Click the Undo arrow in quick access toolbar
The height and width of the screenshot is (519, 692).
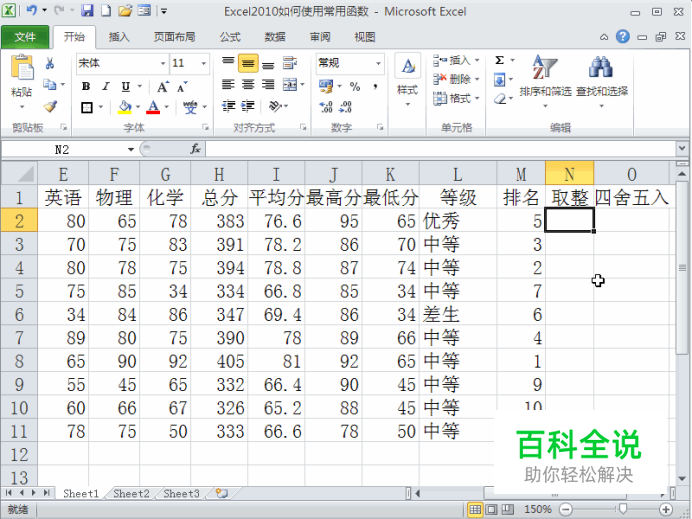click(32, 10)
